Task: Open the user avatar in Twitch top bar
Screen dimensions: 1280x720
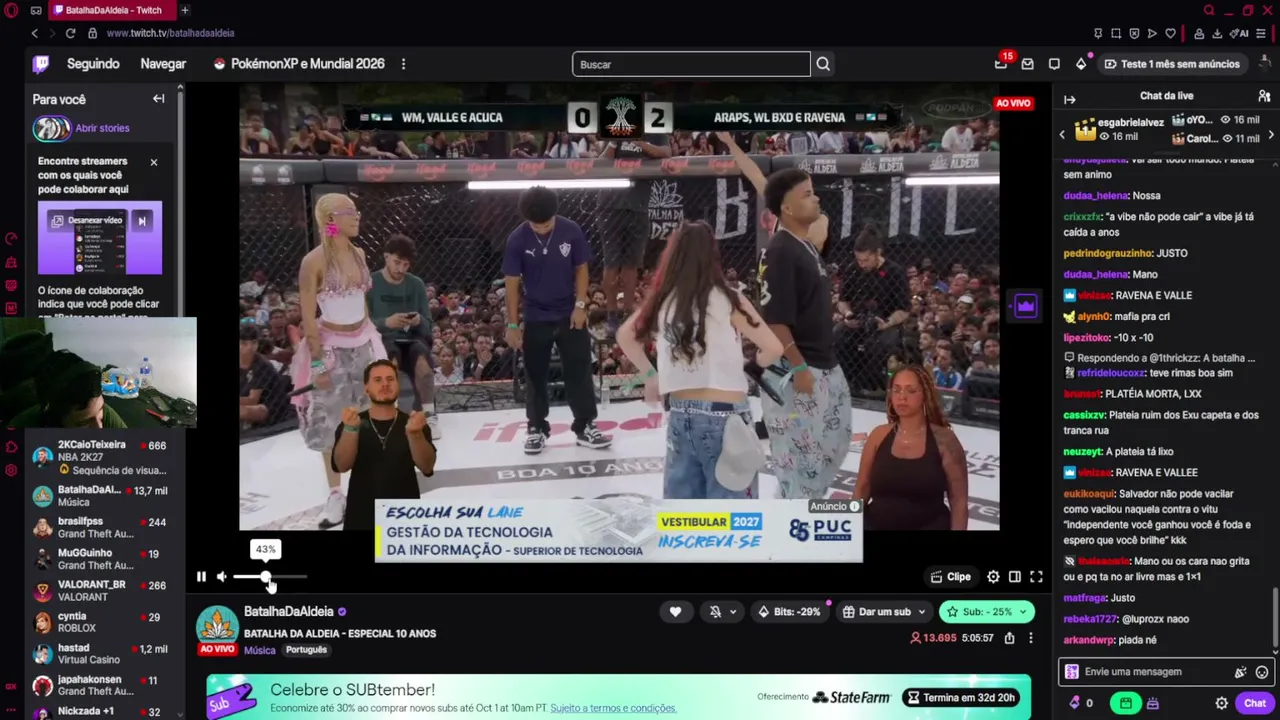Action: [x=1263, y=64]
